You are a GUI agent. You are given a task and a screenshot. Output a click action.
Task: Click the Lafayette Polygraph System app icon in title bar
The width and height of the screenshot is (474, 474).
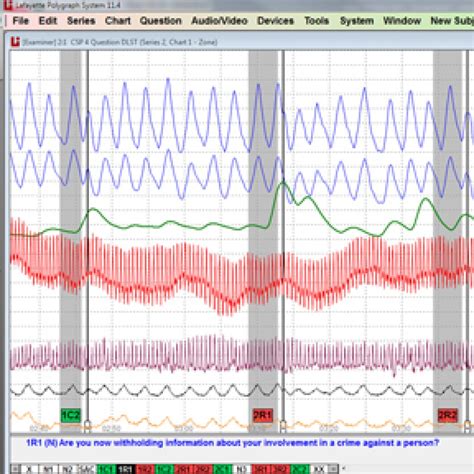(7, 5)
